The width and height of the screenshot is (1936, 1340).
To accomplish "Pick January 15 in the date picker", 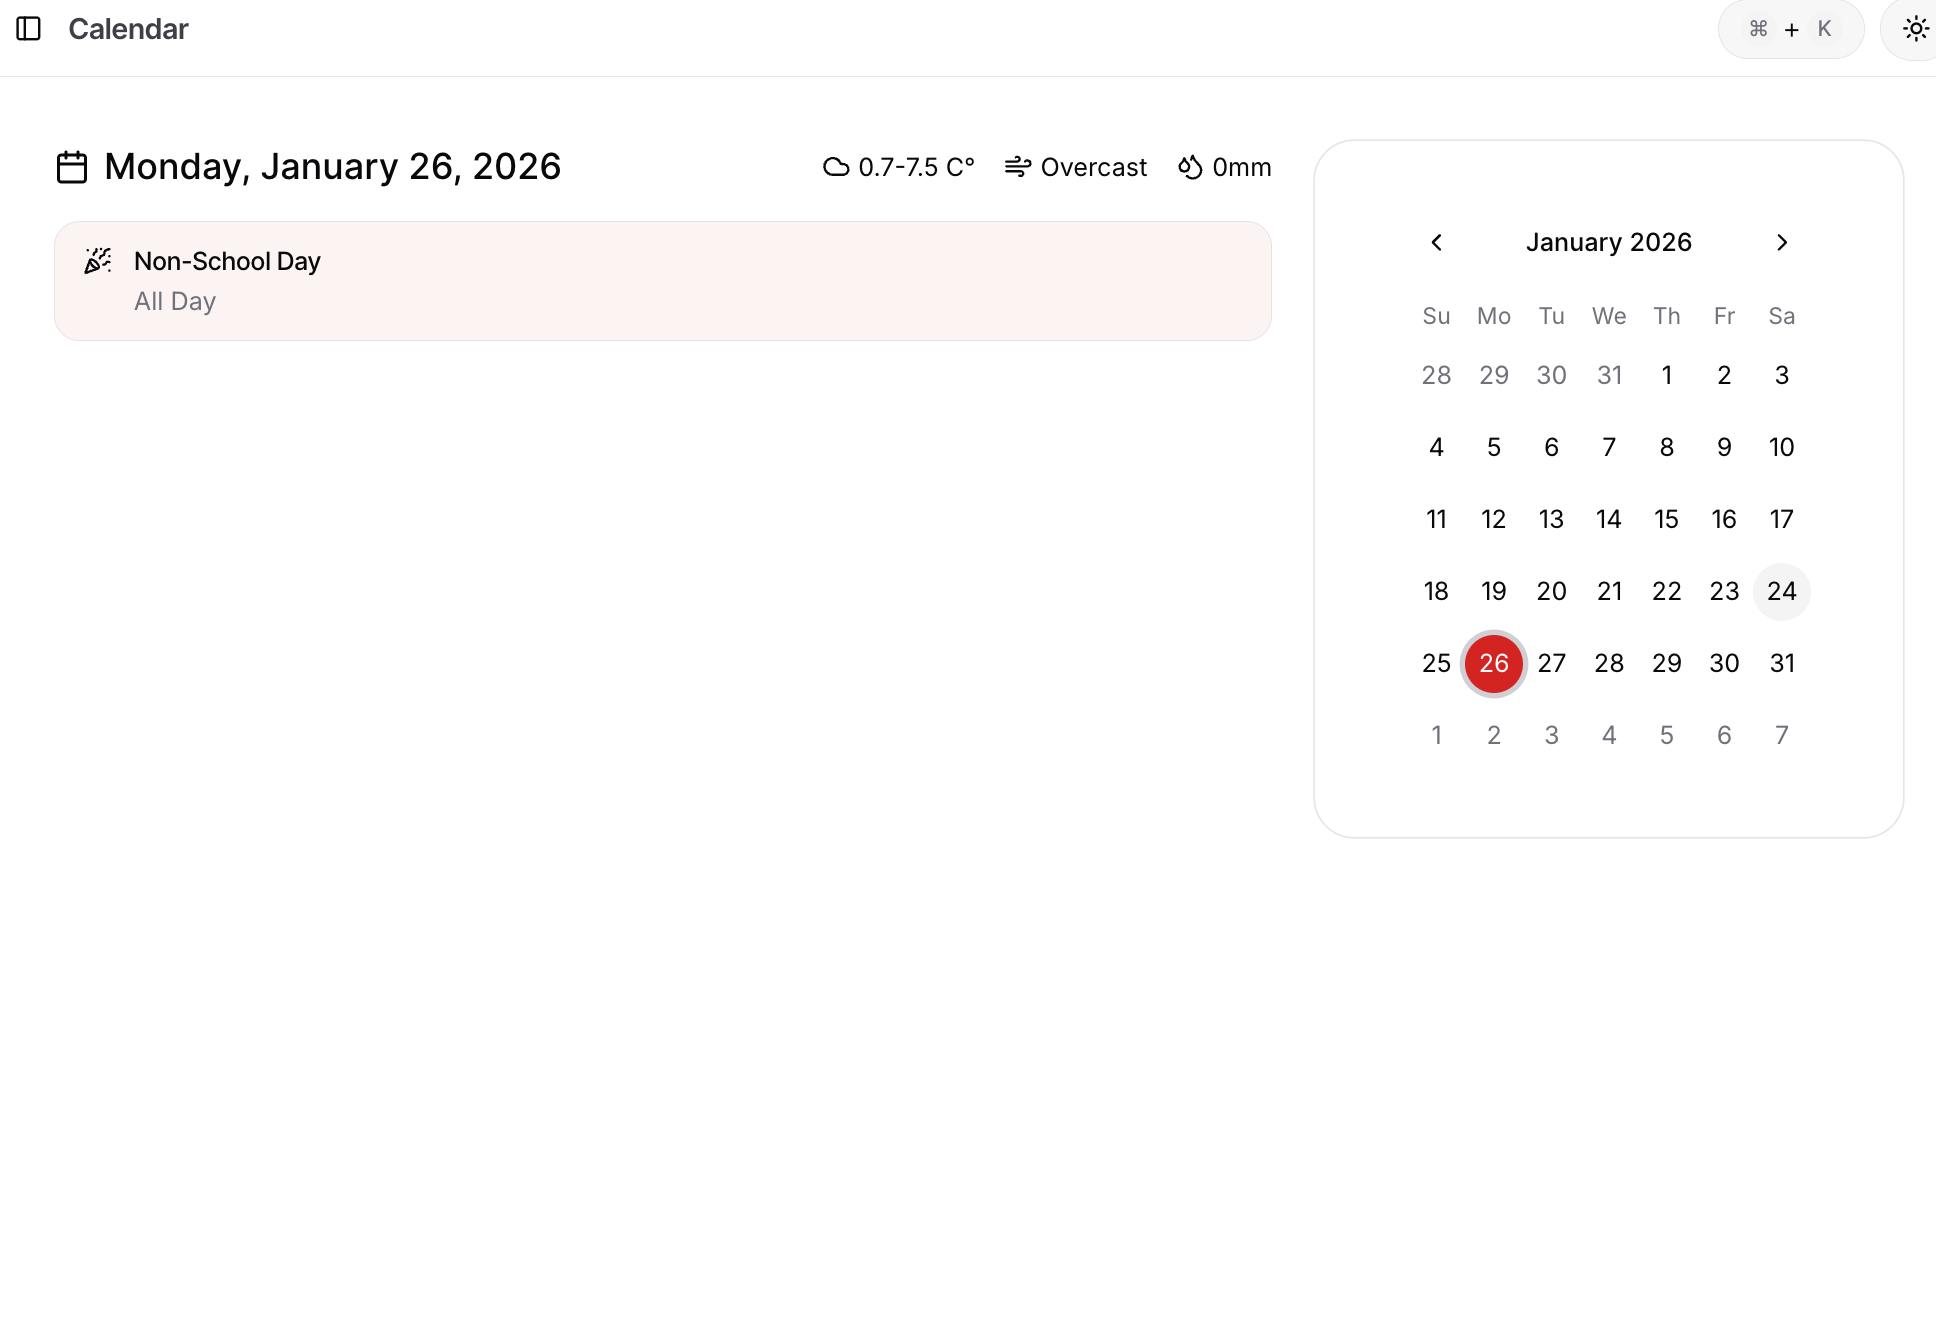I will (x=1666, y=519).
